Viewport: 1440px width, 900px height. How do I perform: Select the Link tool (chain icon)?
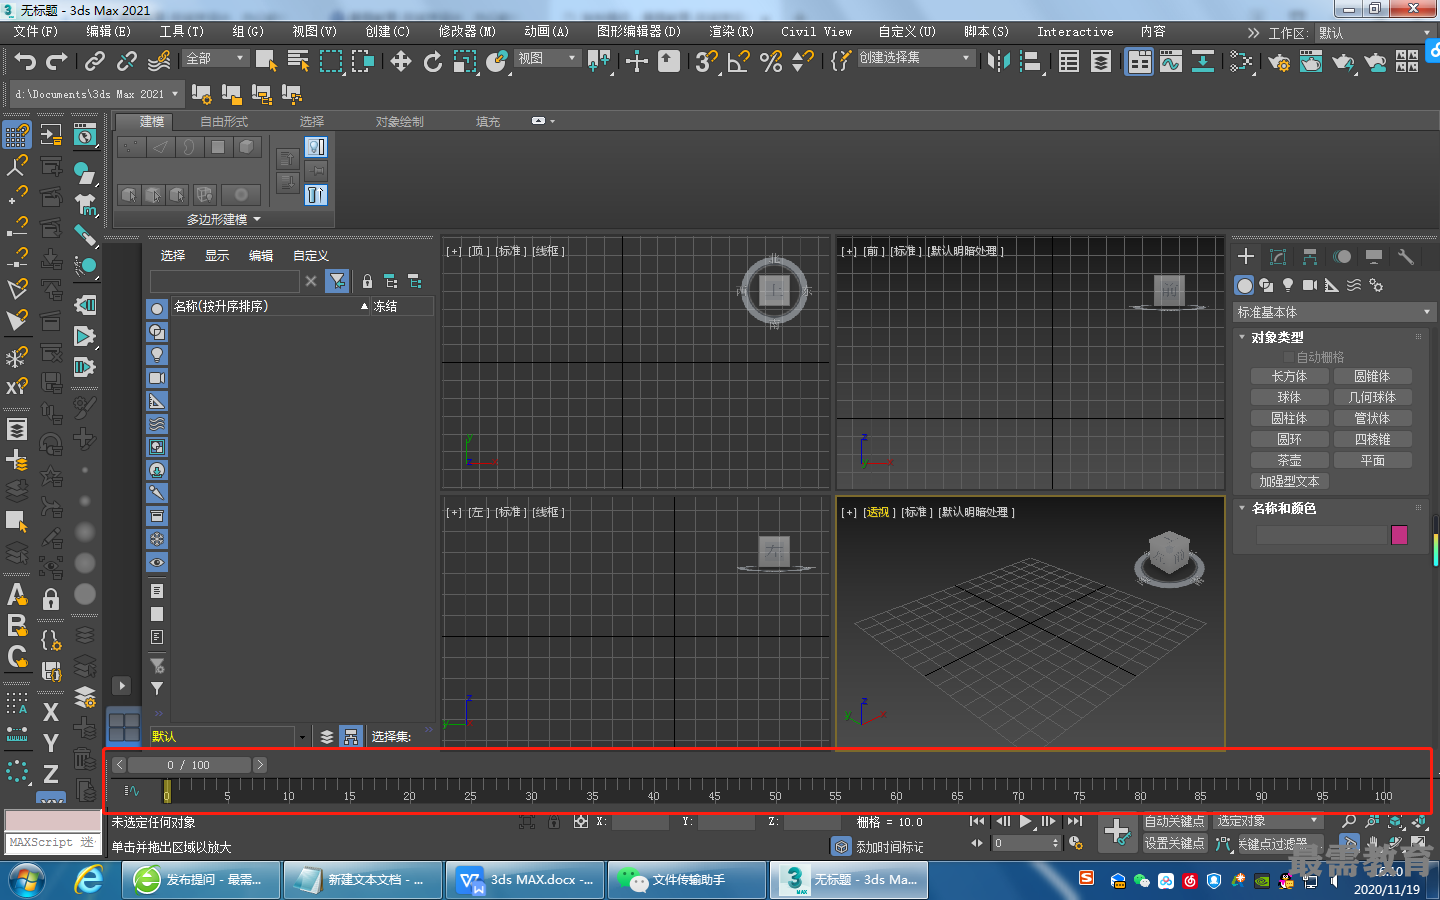(95, 61)
